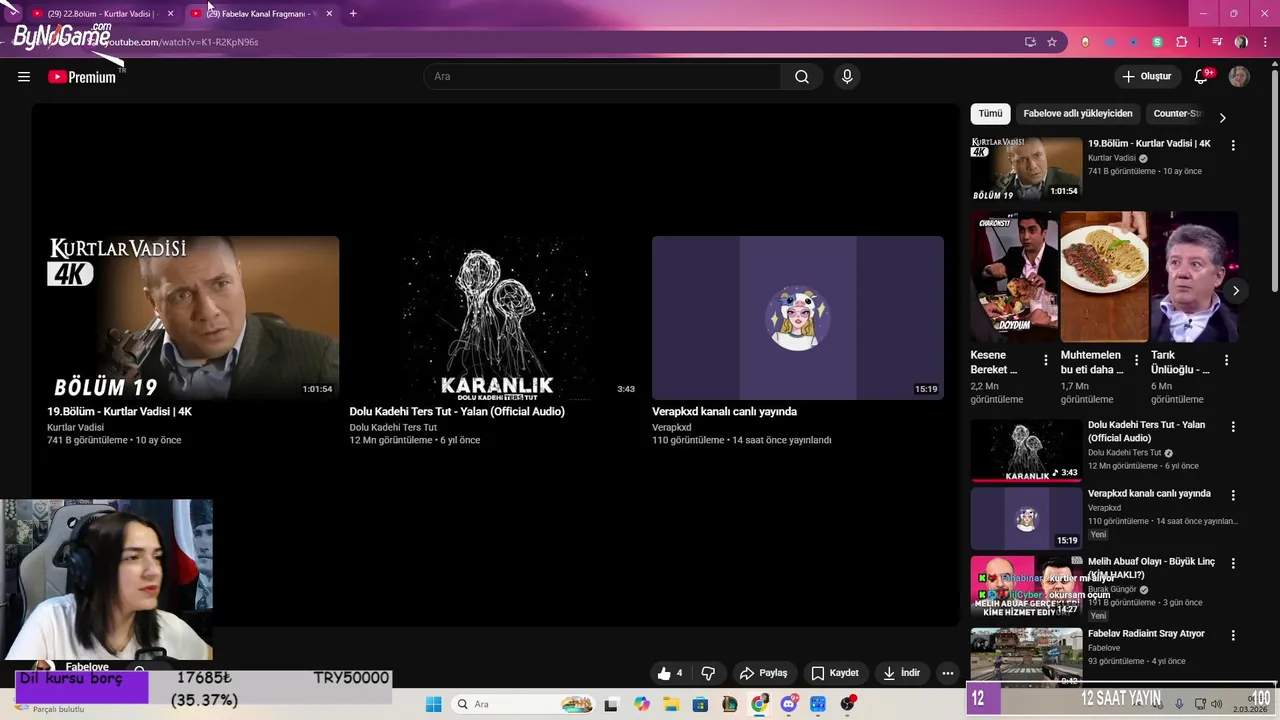Open Chrome extensions puzzle icon
The image size is (1280, 720).
pyautogui.click(x=1182, y=42)
